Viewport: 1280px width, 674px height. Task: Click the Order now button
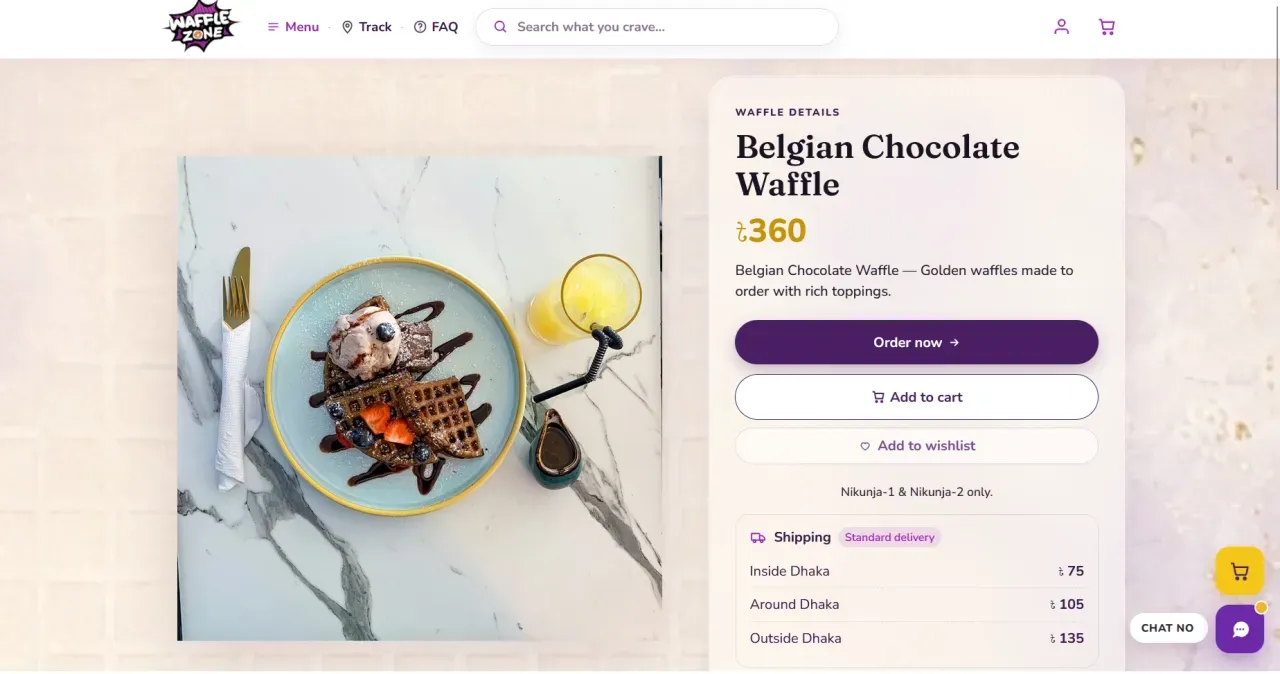point(916,342)
